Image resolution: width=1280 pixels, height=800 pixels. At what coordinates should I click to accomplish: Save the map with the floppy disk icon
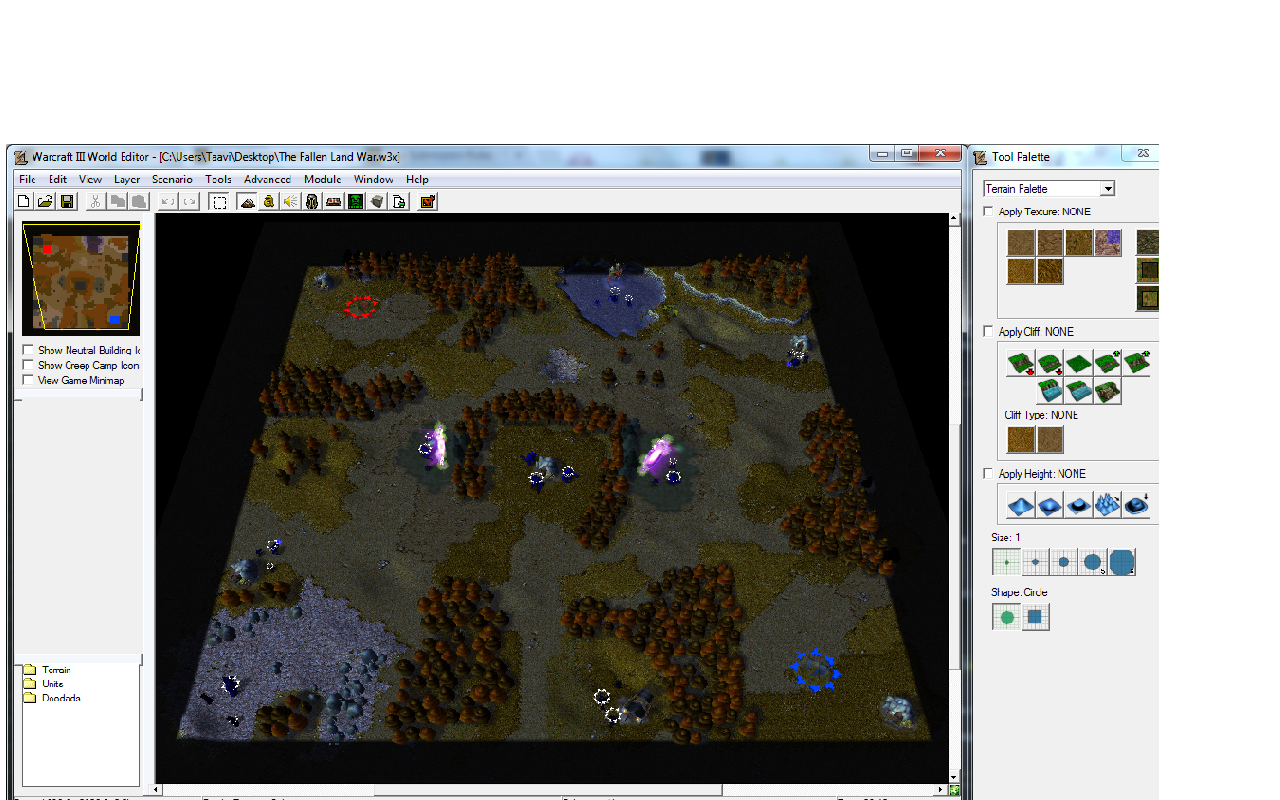pyautogui.click(x=67, y=202)
